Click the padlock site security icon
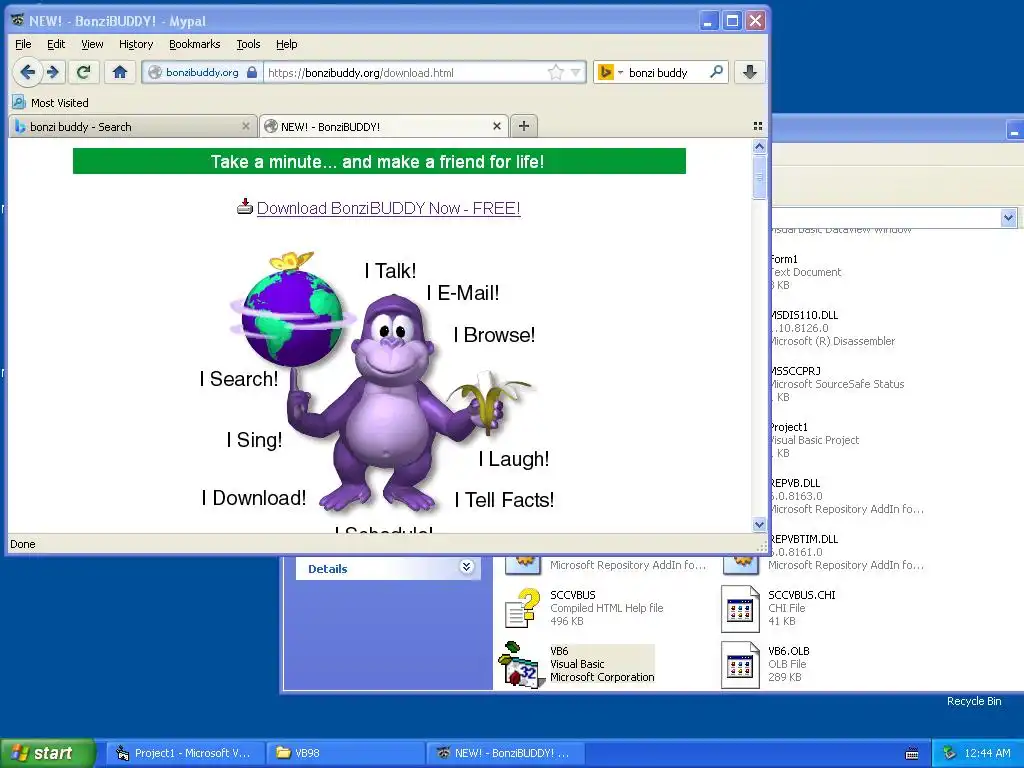Viewport: 1024px width, 768px height. pos(252,72)
